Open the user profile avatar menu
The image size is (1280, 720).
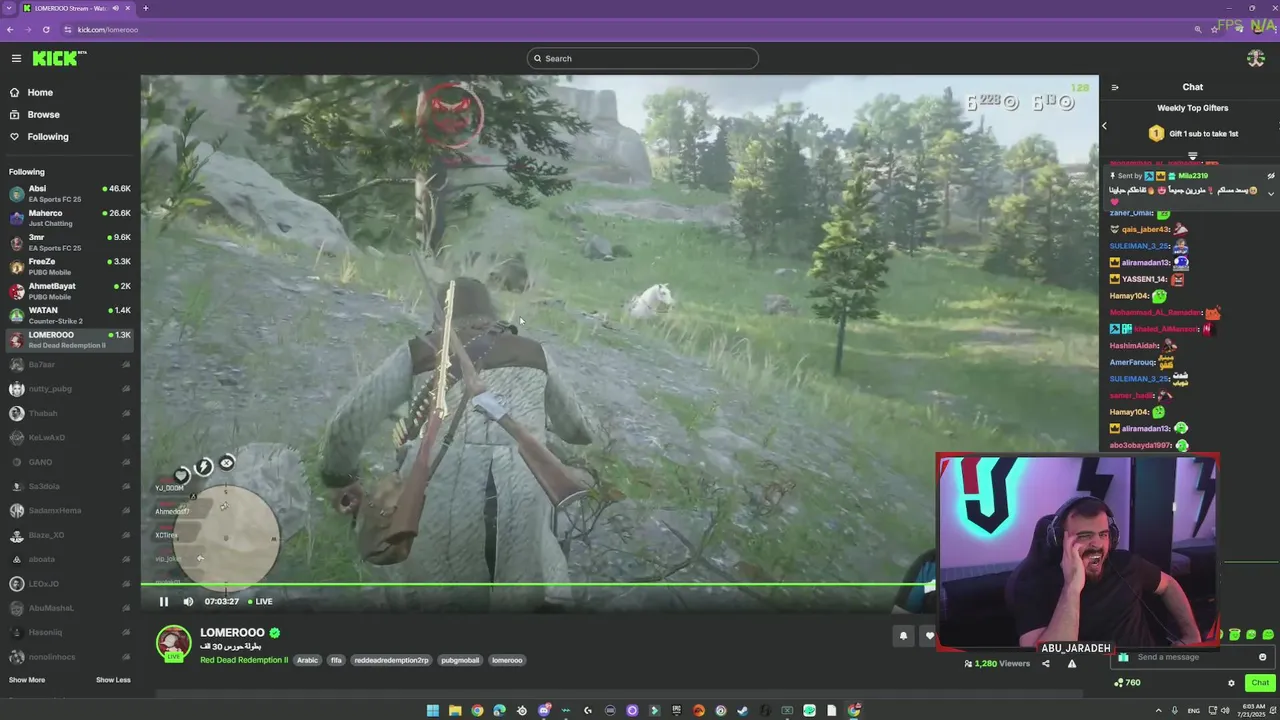pyautogui.click(x=1256, y=58)
